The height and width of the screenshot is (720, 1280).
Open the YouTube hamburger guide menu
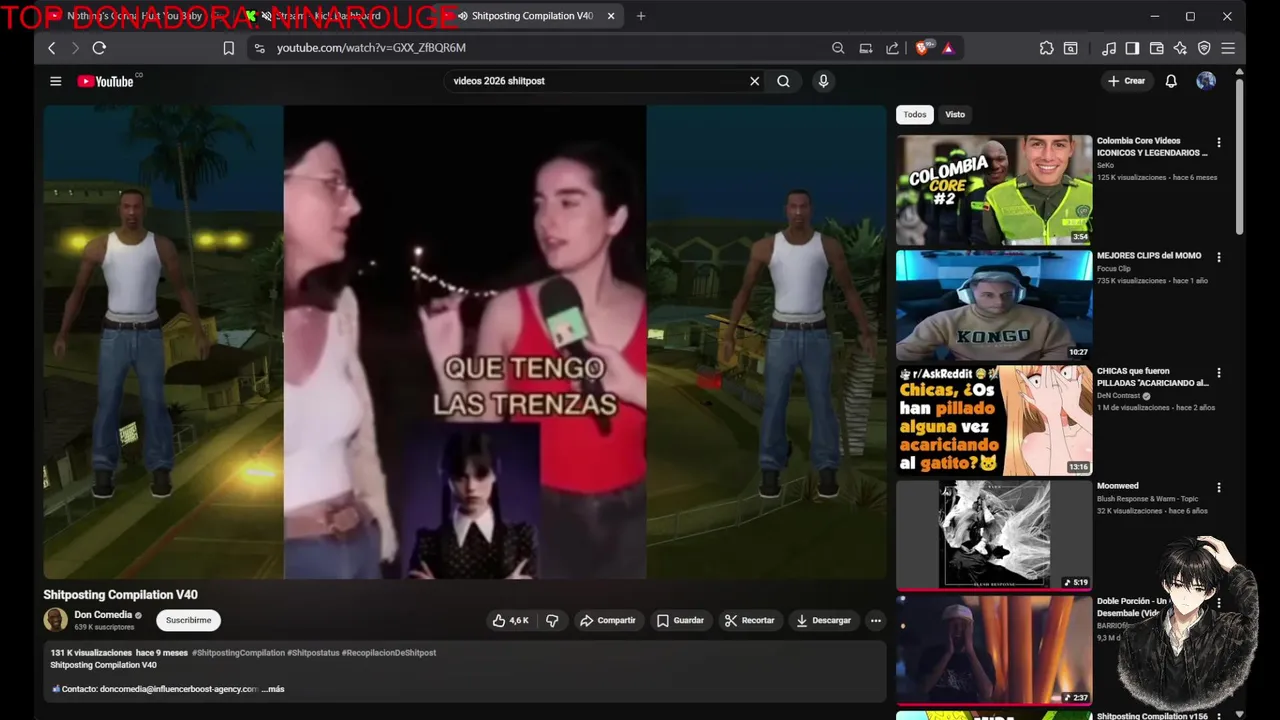(56, 81)
